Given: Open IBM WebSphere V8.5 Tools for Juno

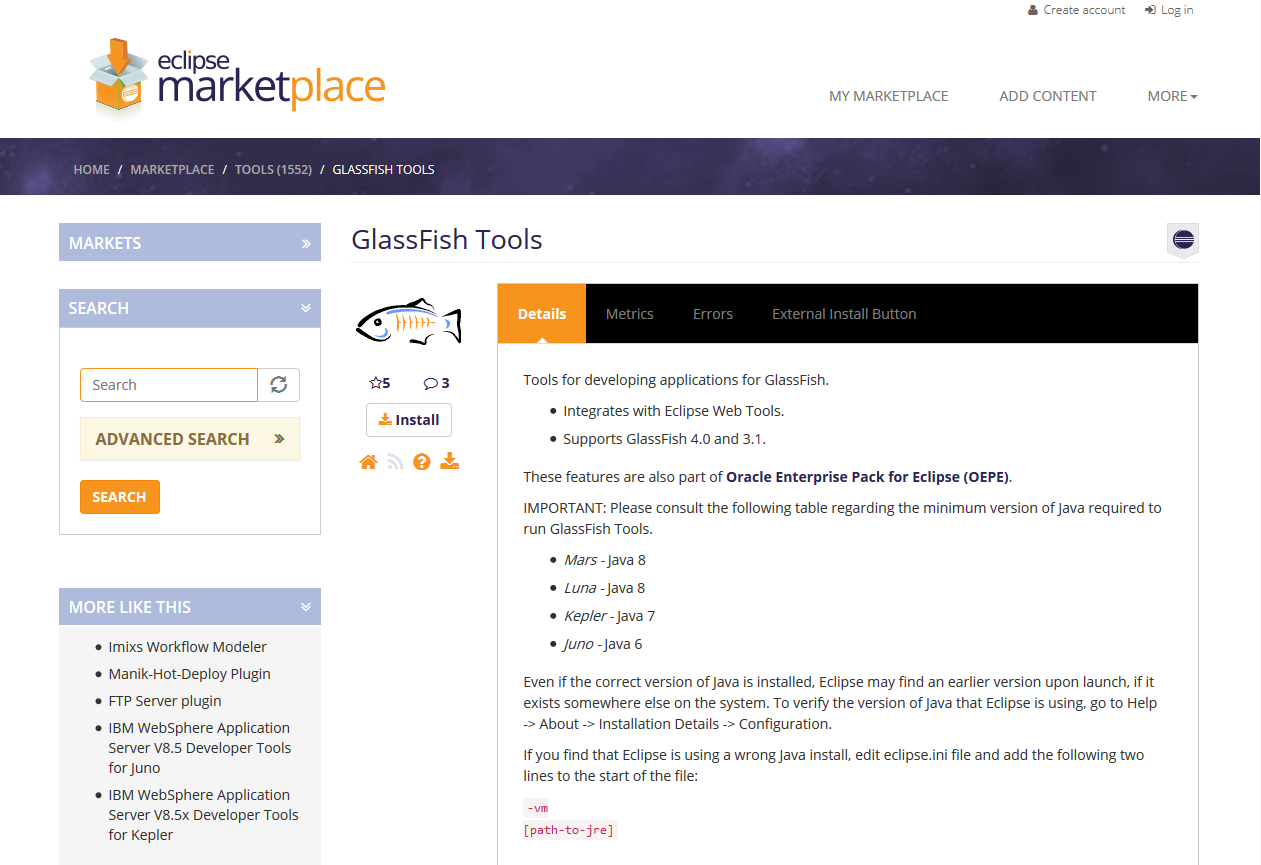Looking at the screenshot, I should 200,748.
